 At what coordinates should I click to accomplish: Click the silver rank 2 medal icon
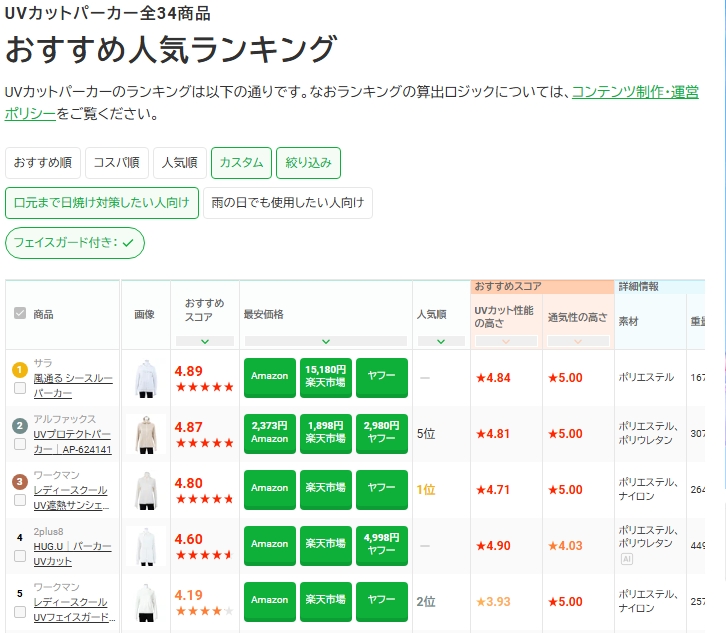(x=19, y=426)
